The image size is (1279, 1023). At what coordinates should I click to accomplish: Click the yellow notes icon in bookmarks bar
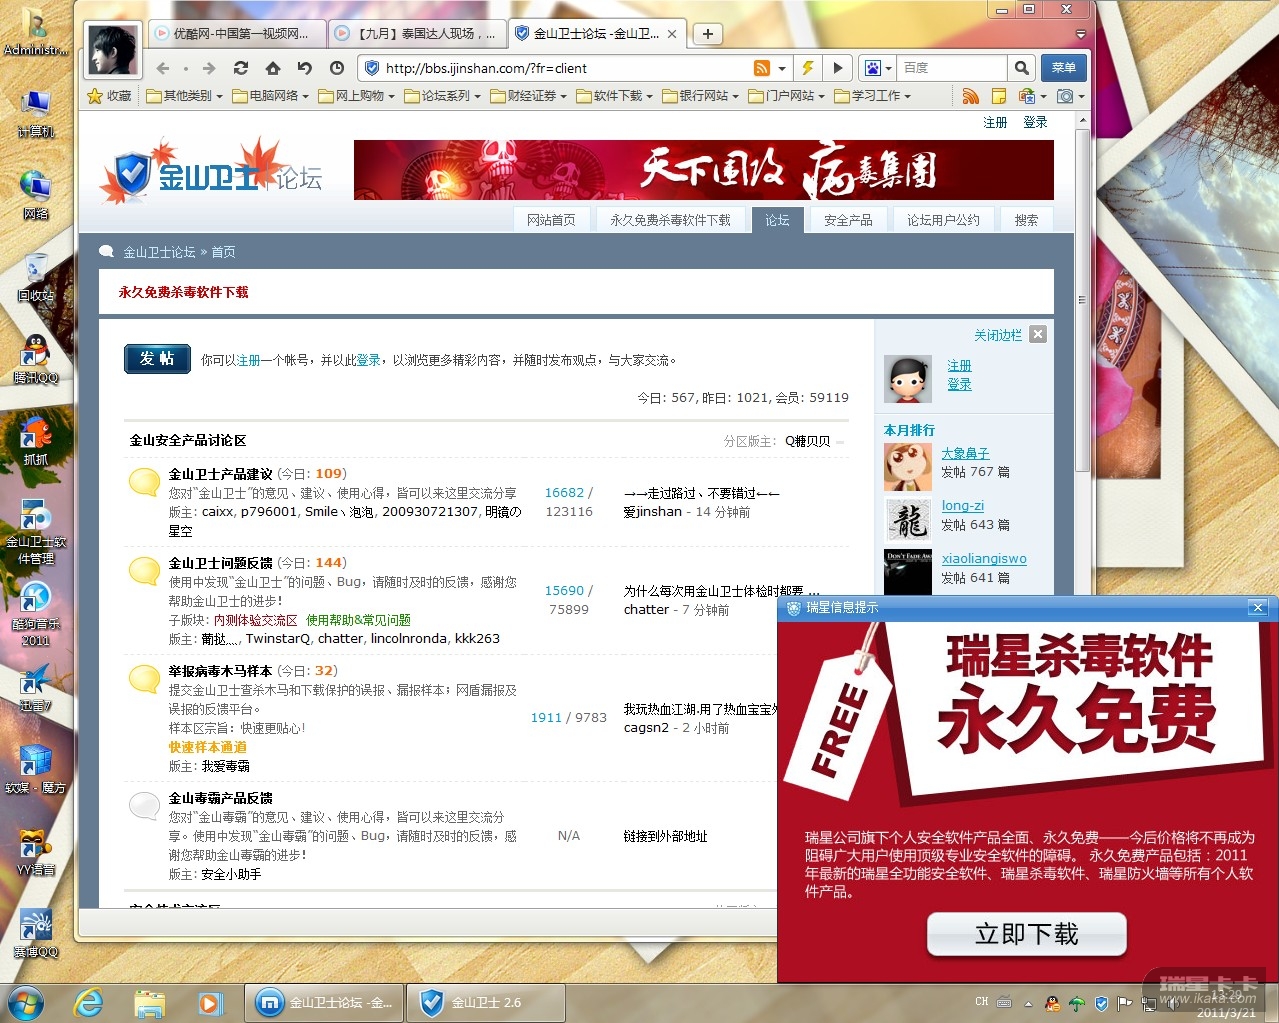click(x=998, y=96)
